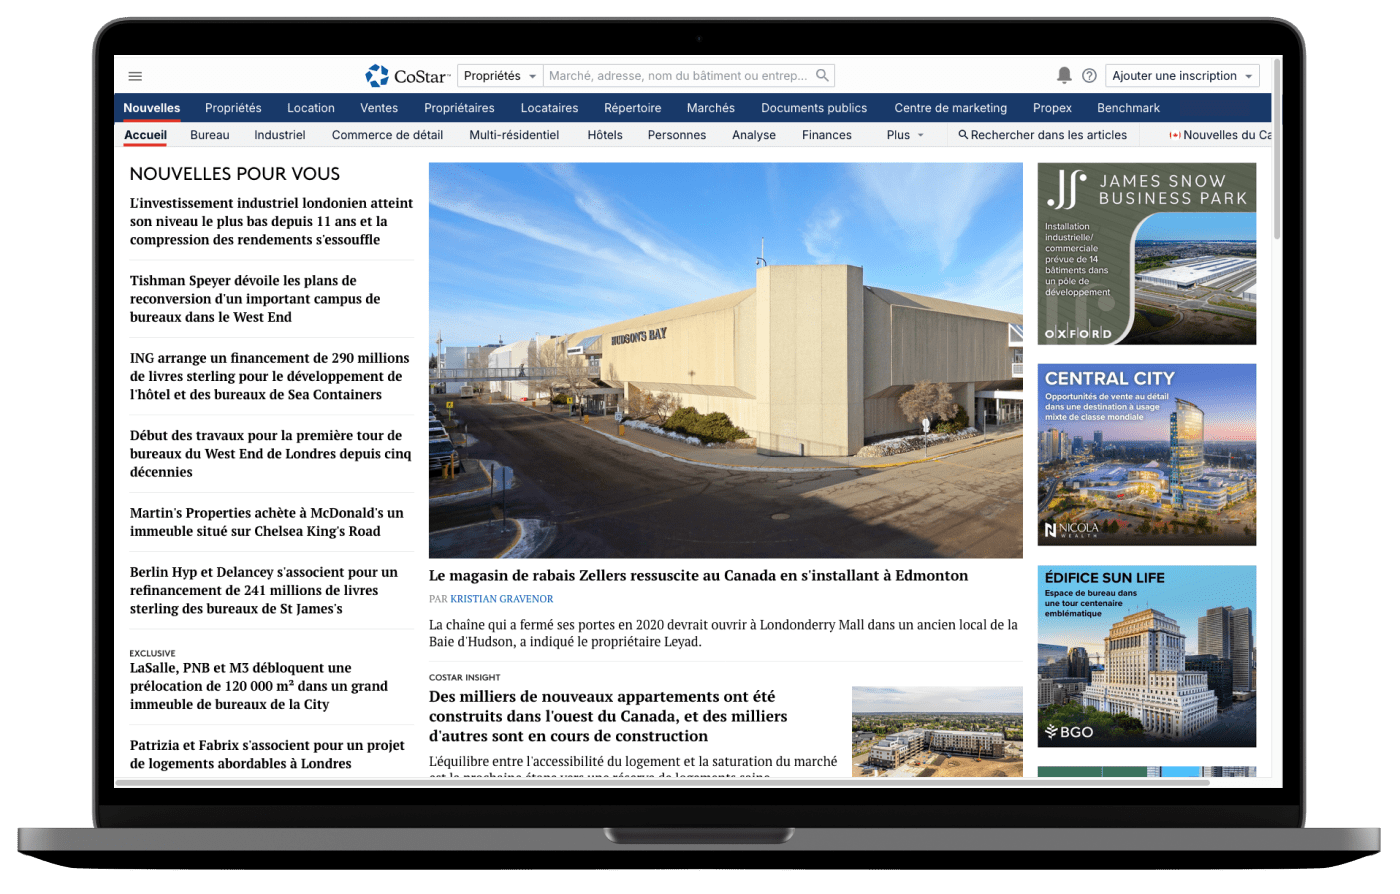Image resolution: width=1400 pixels, height=894 pixels.
Task: Open the hamburger menu icon
Action: tap(135, 76)
